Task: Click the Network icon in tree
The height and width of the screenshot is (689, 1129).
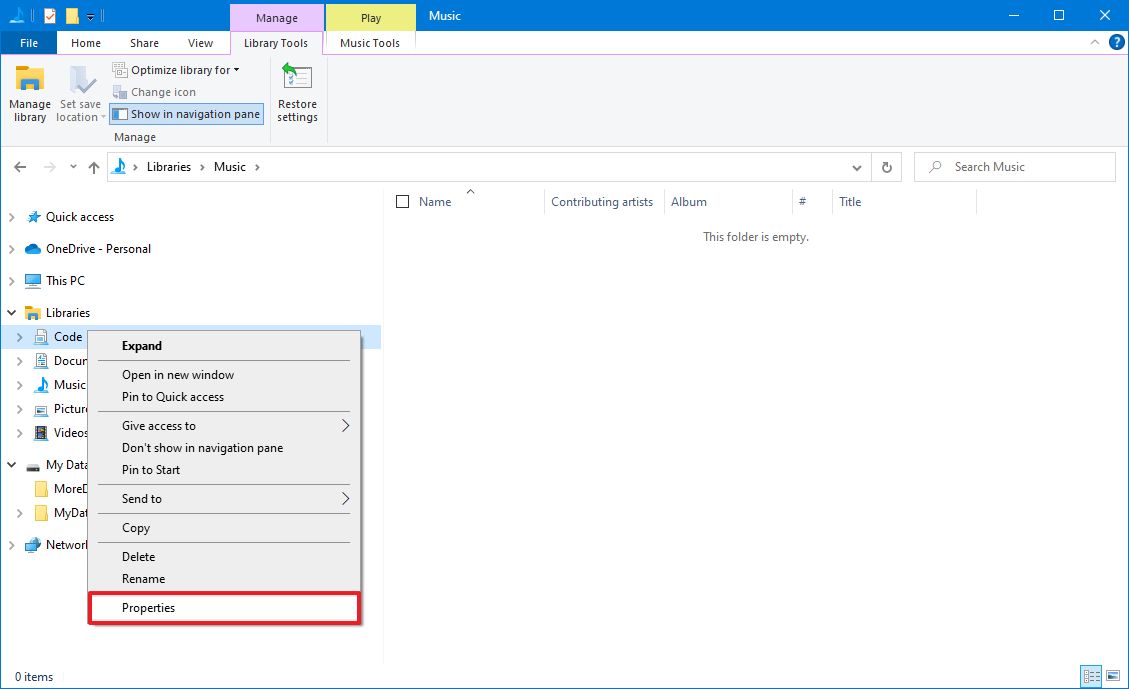Action: [x=32, y=545]
